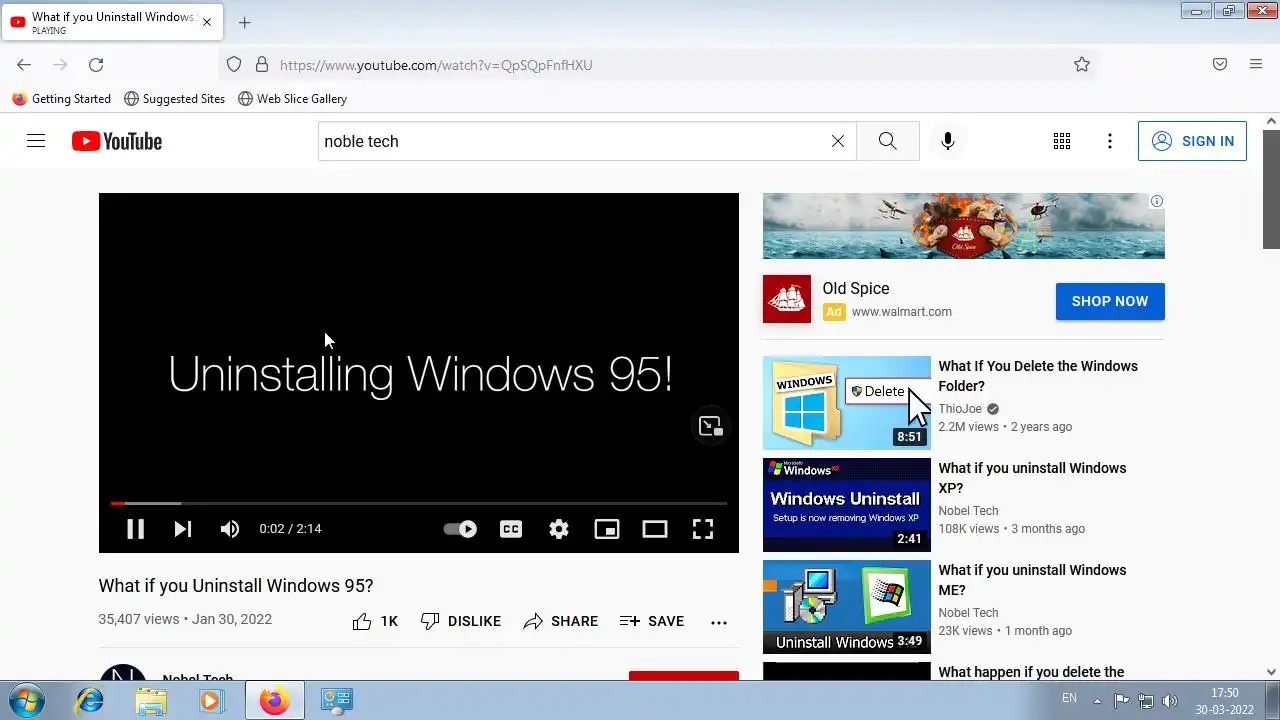Open 'What if you uninstall Windows XP?' title

click(1032, 478)
